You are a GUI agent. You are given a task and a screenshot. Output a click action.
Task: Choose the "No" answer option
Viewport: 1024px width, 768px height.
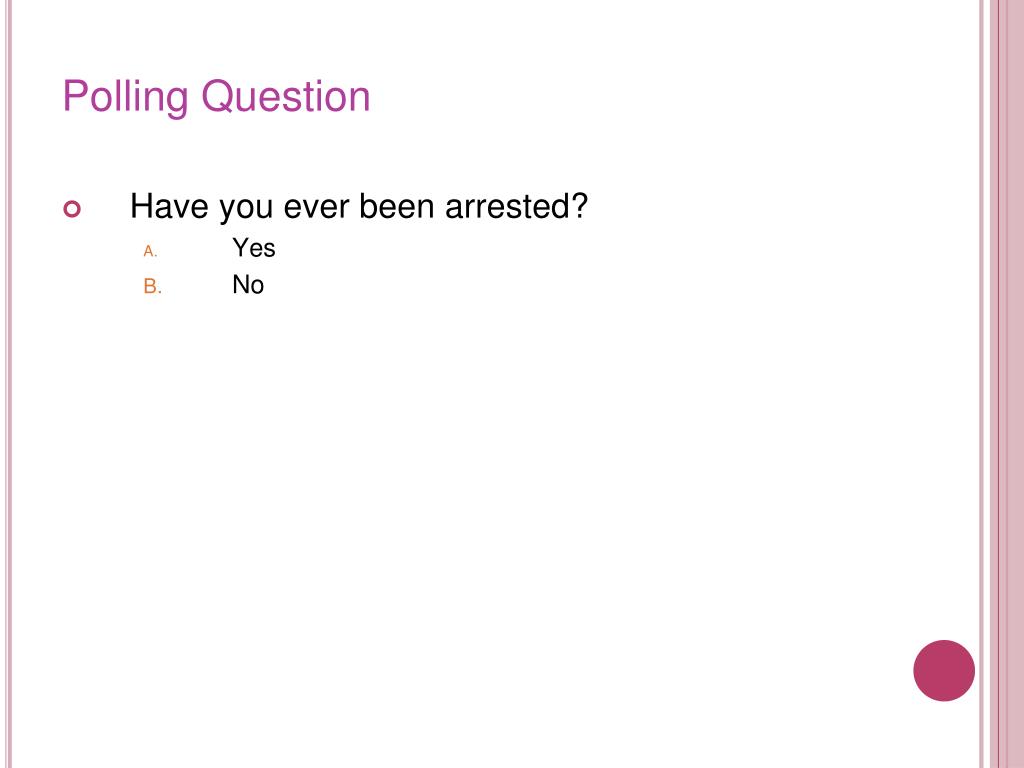coord(248,285)
